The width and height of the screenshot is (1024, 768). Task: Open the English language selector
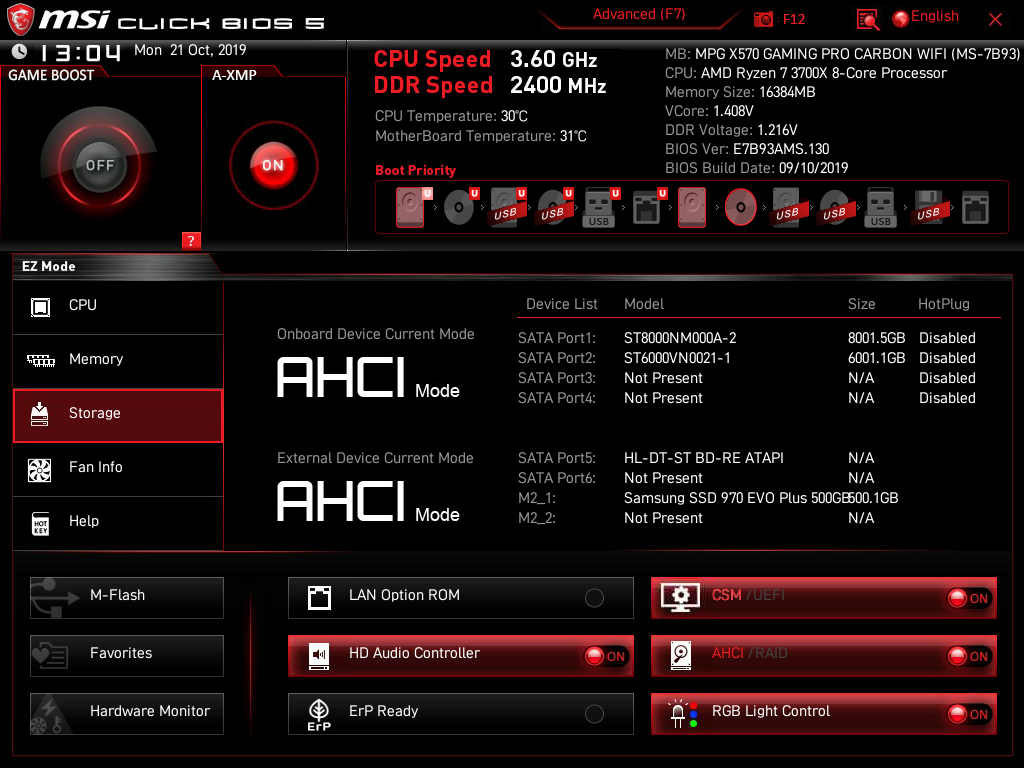coord(927,16)
